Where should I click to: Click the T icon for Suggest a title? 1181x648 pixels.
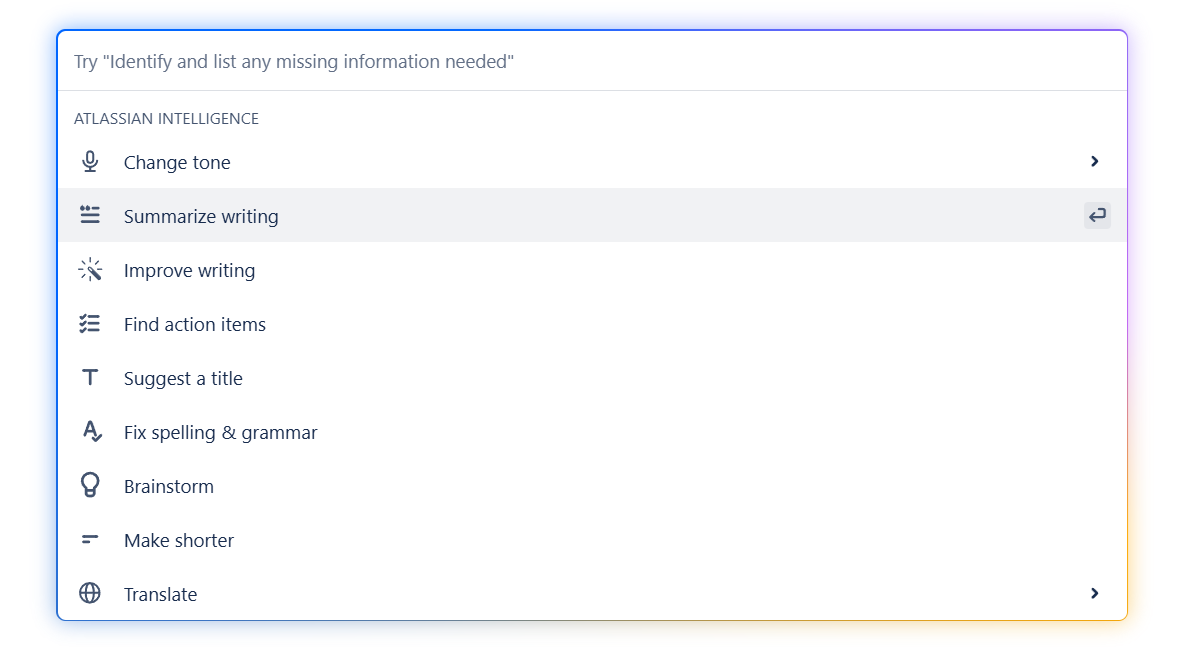pos(90,377)
